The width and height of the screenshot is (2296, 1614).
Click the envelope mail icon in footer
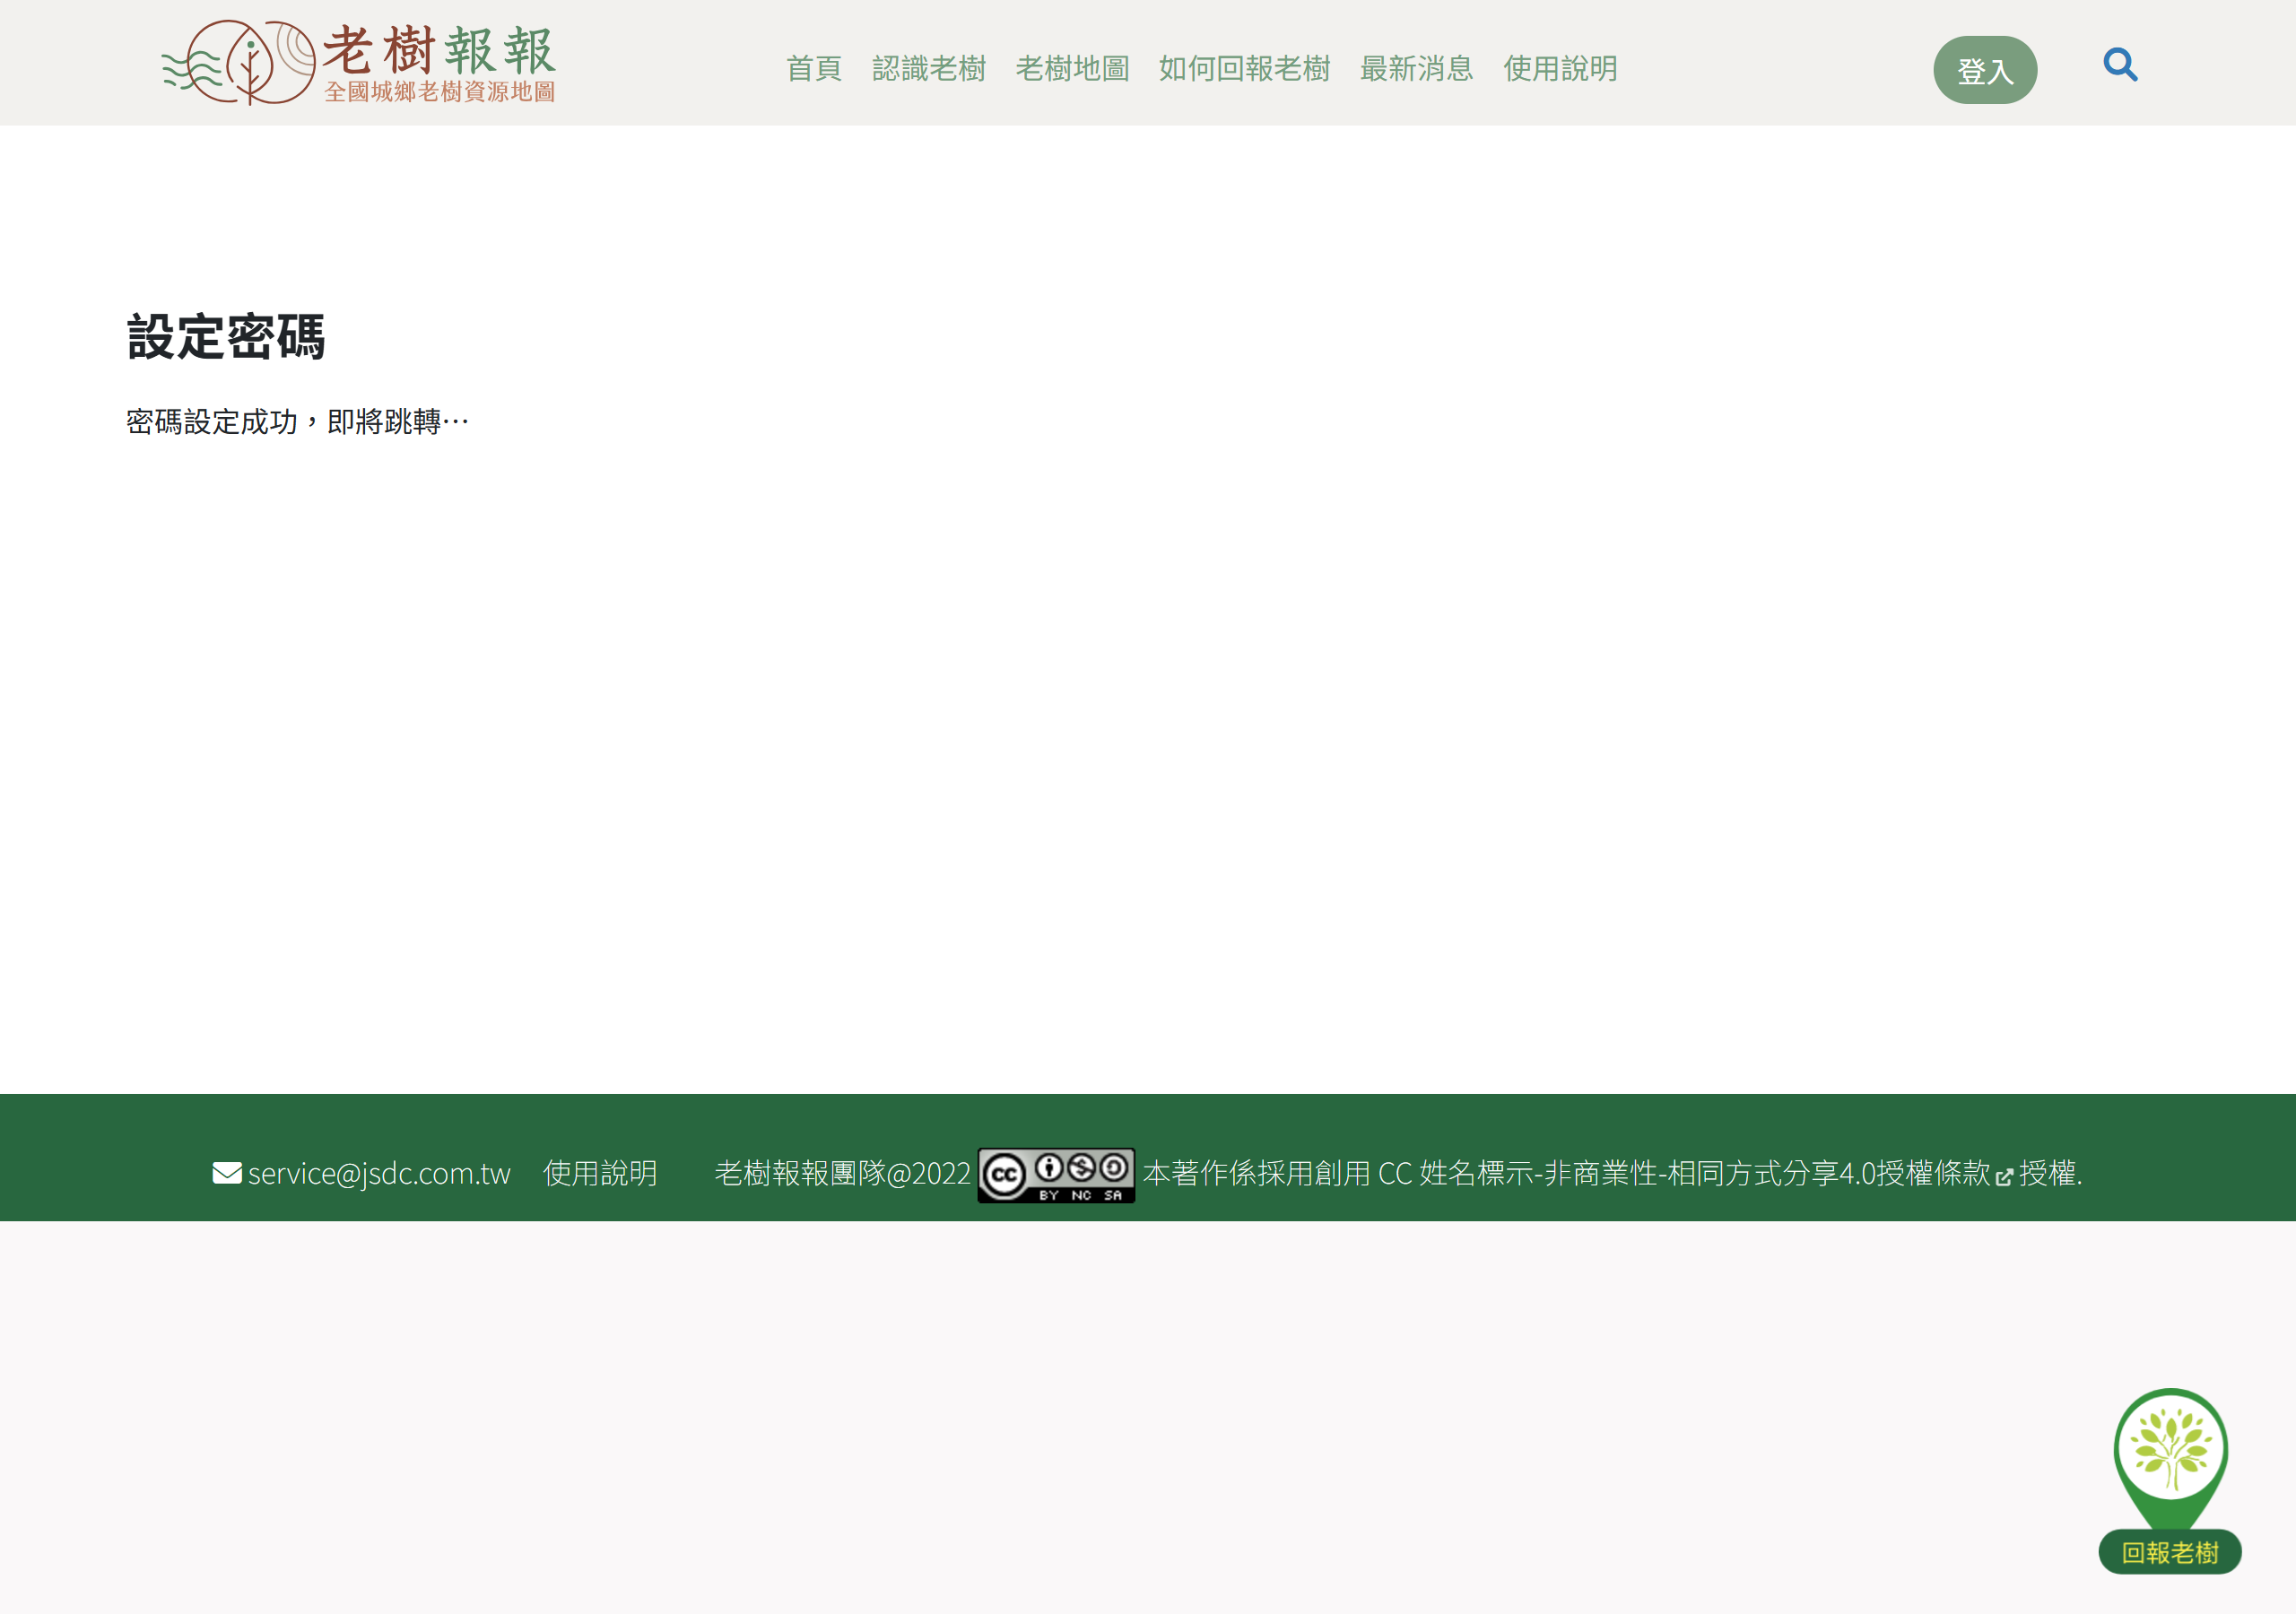tap(227, 1173)
